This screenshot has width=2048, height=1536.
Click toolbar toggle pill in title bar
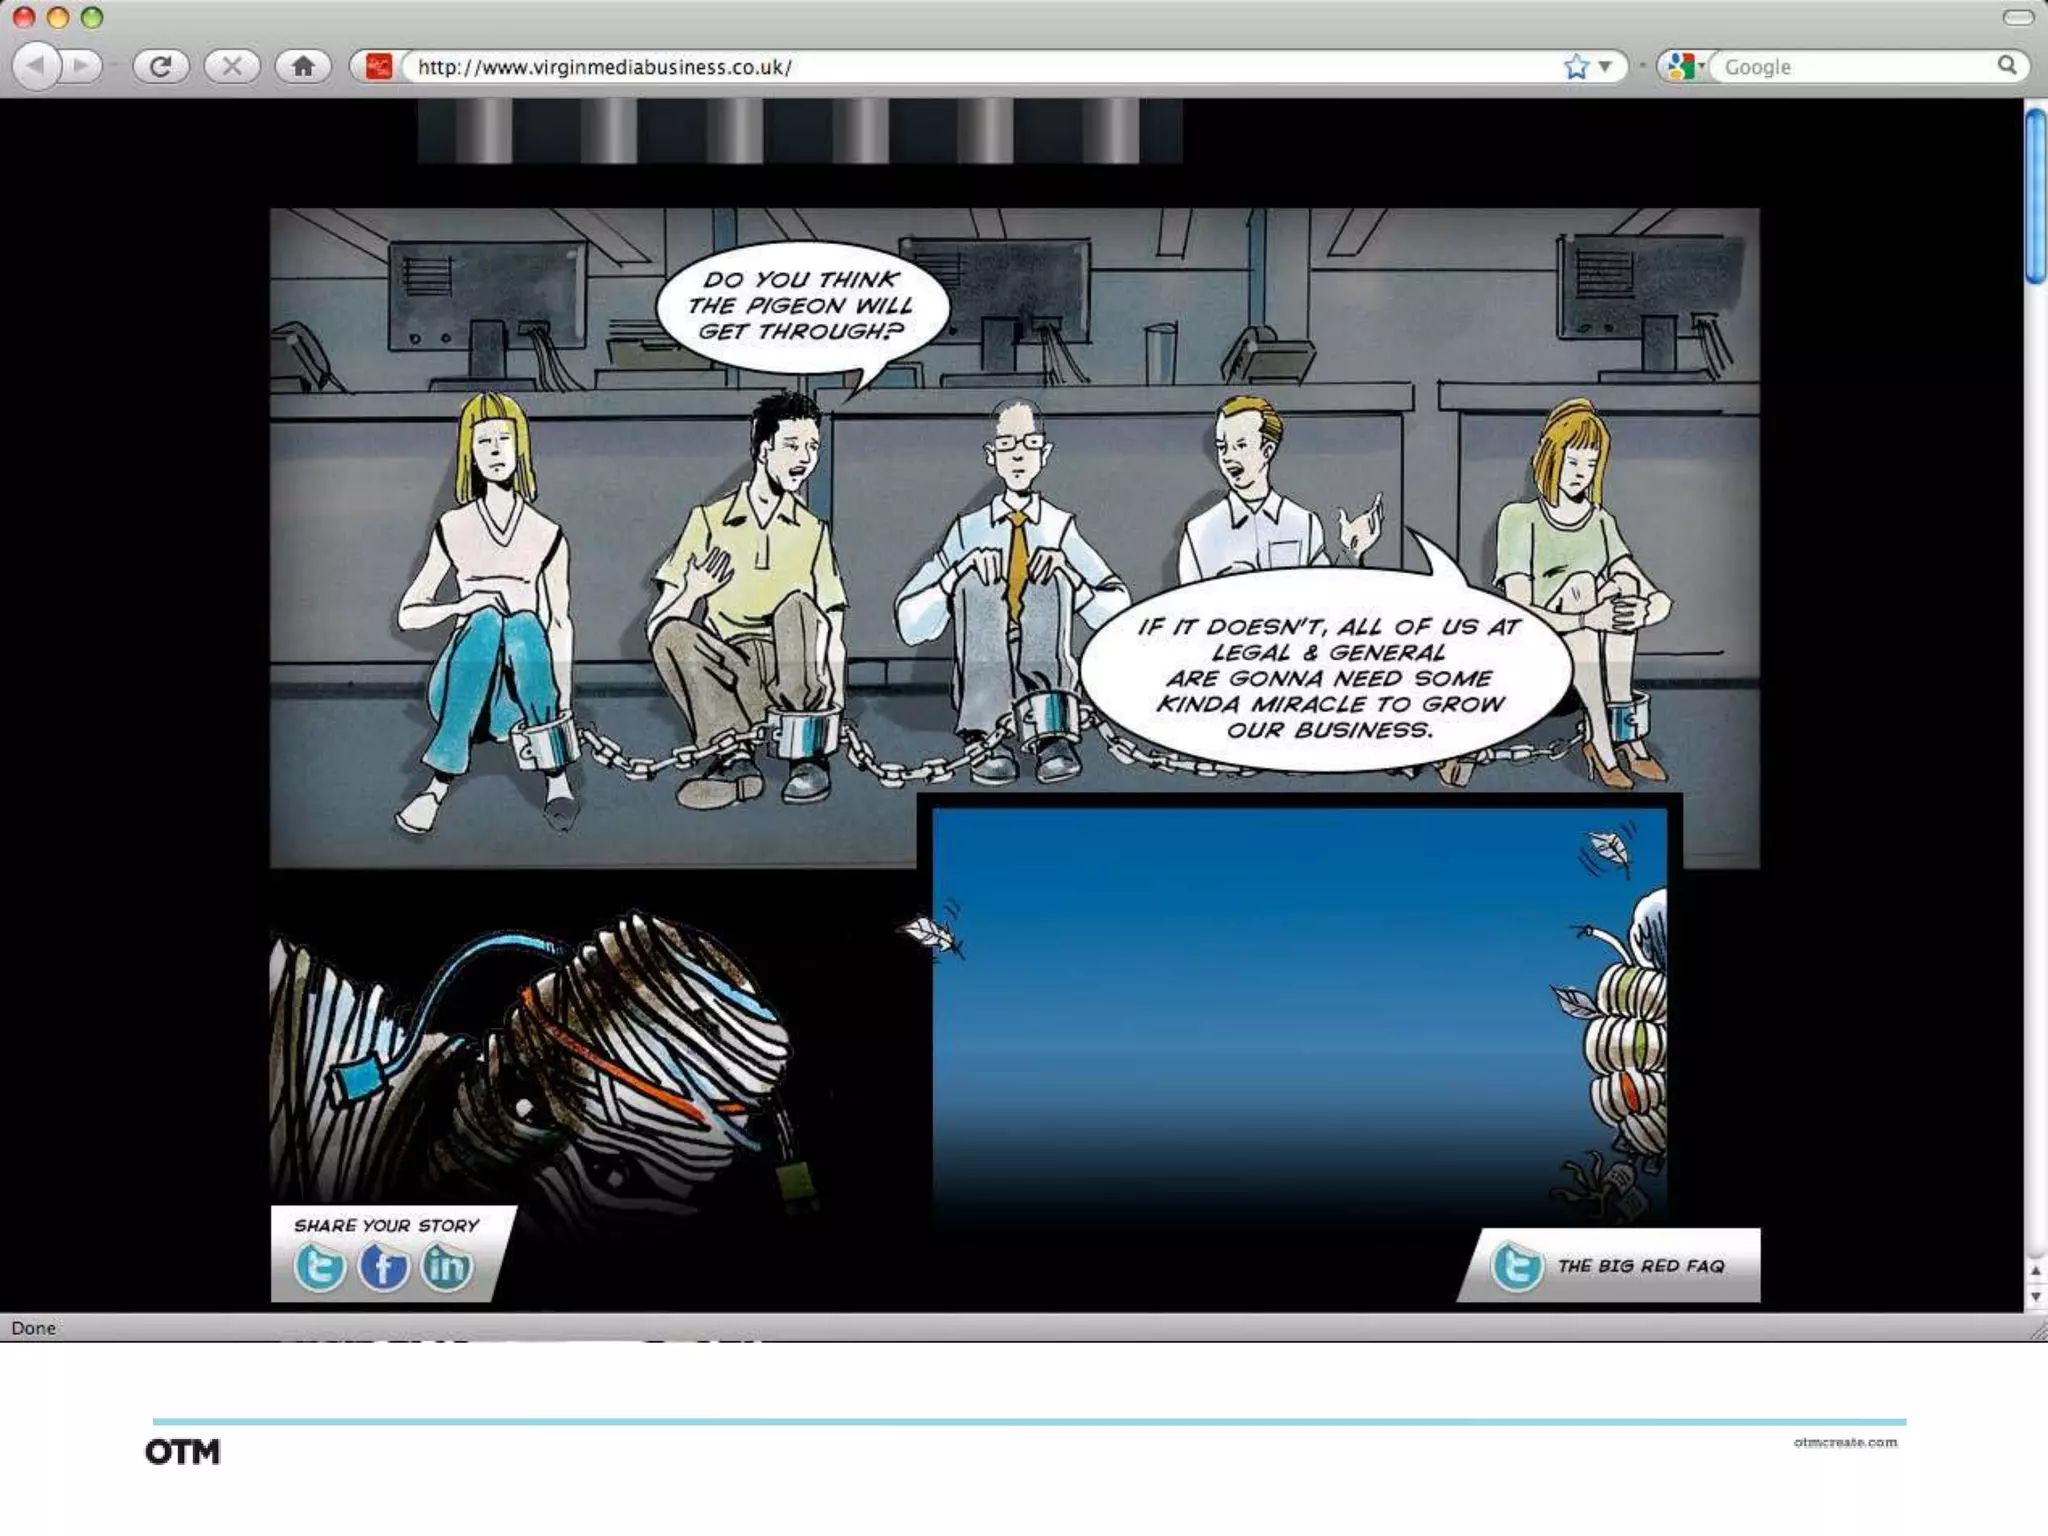[2017, 17]
